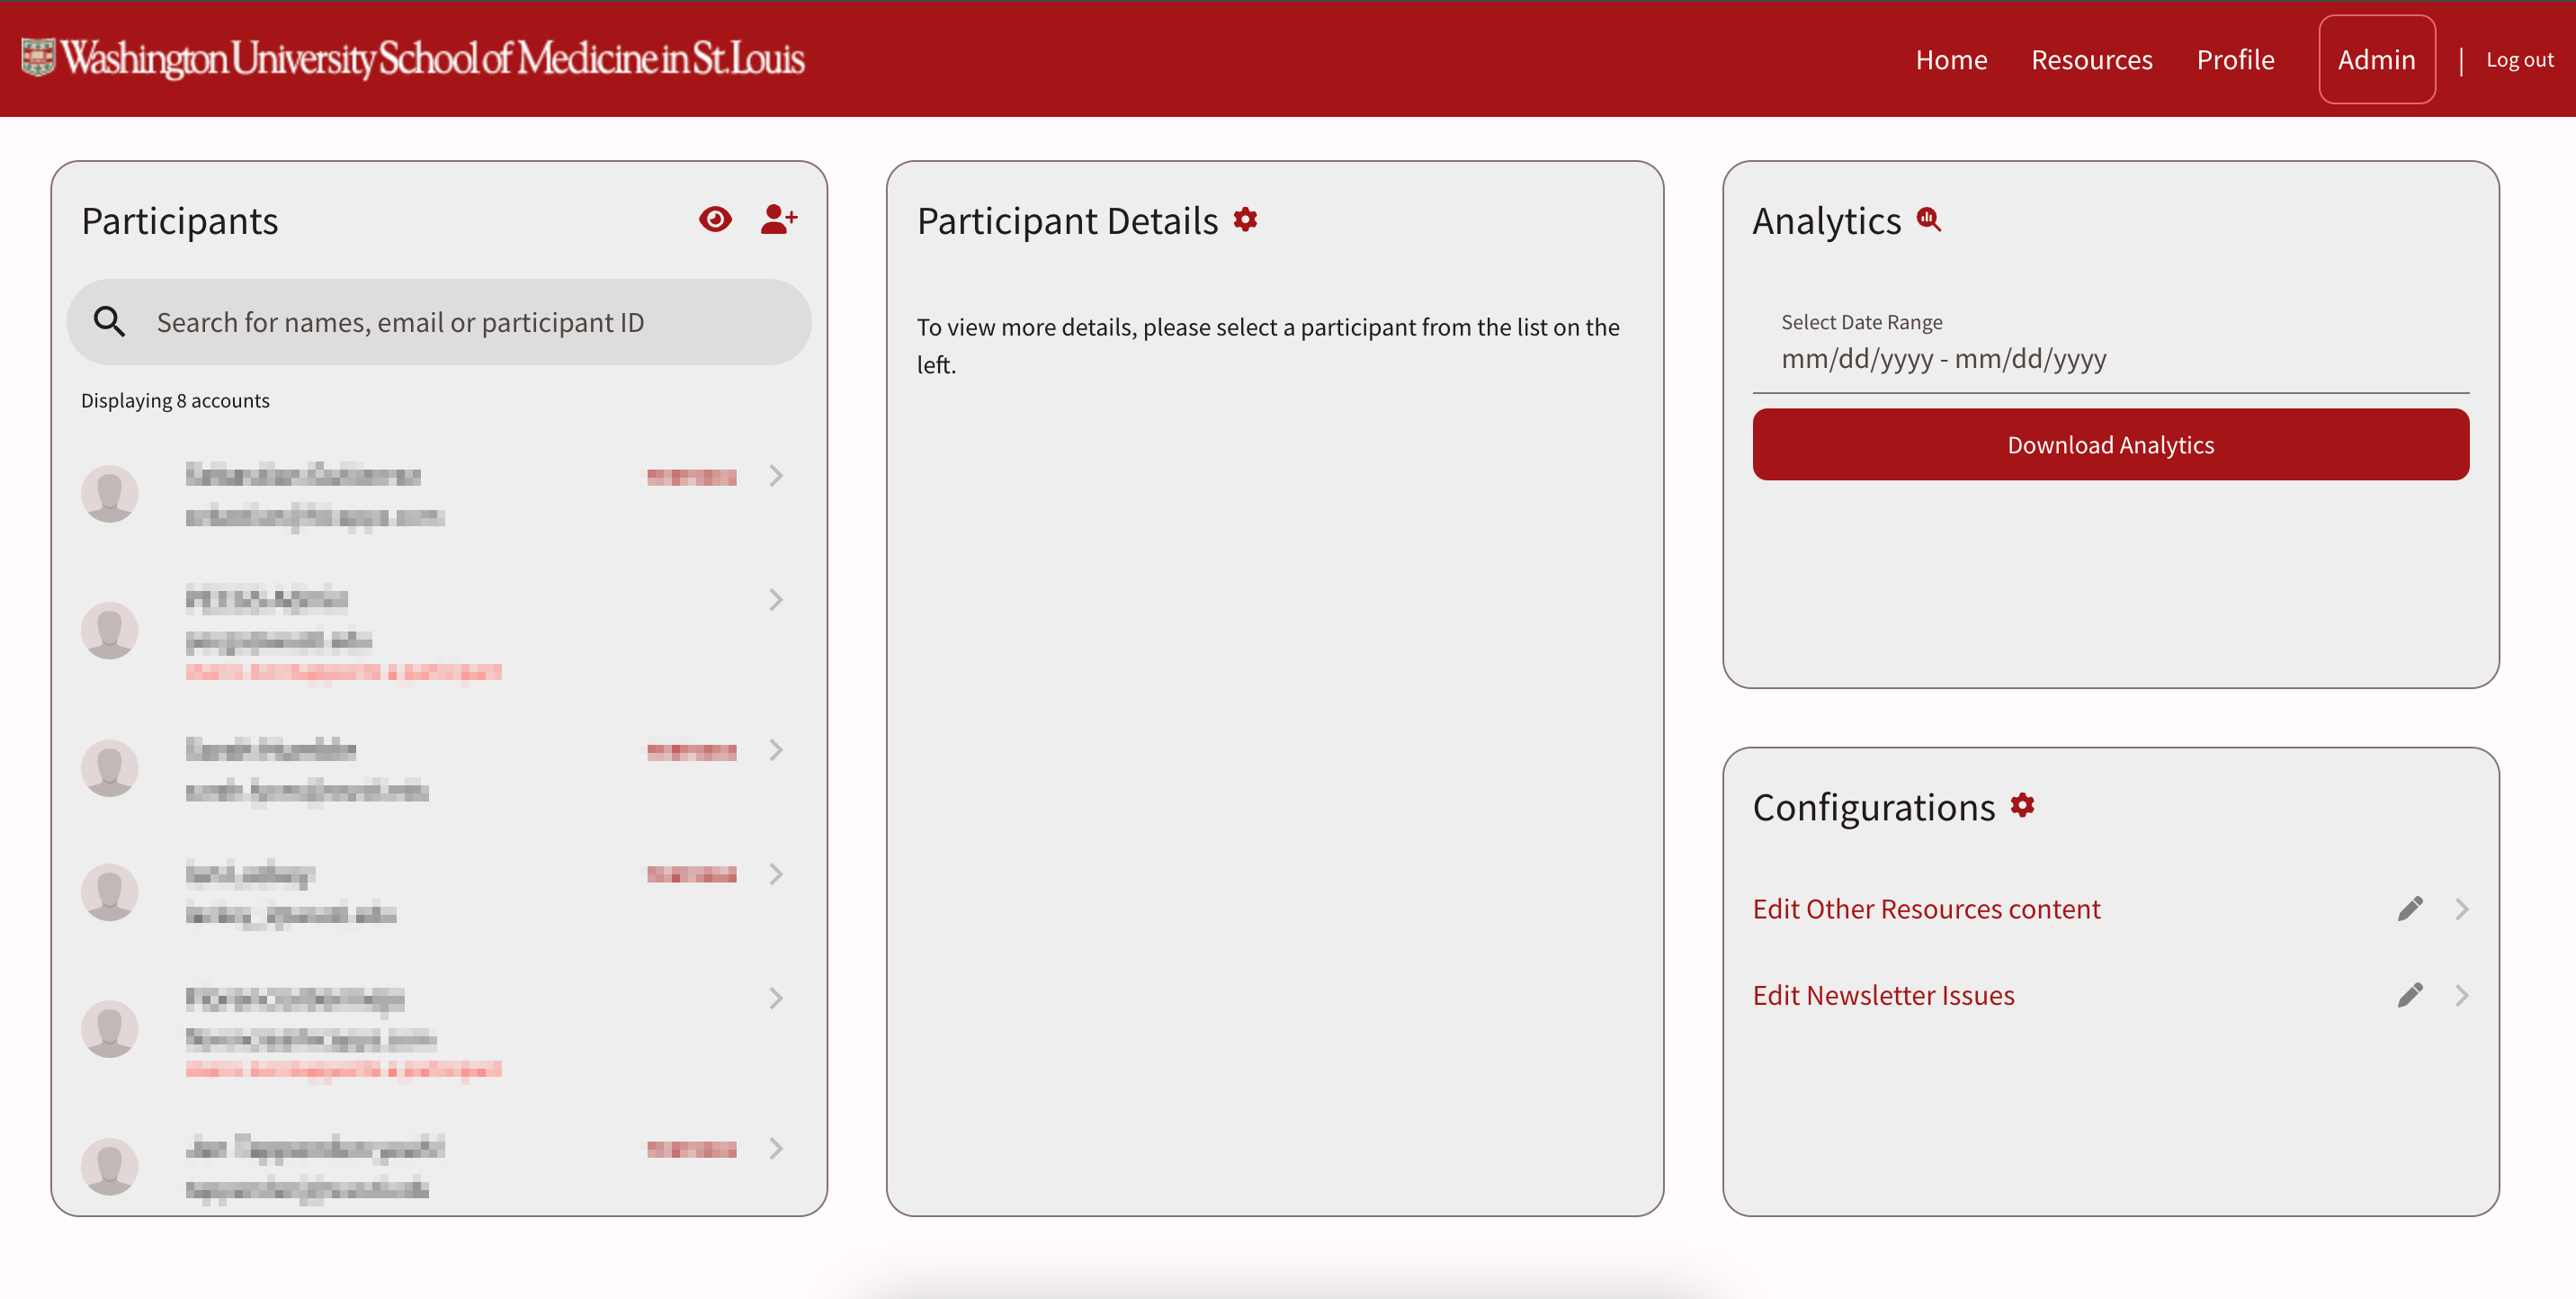Image resolution: width=2576 pixels, height=1299 pixels.
Task: Click the gear icon next to Configurations
Action: click(x=2022, y=805)
